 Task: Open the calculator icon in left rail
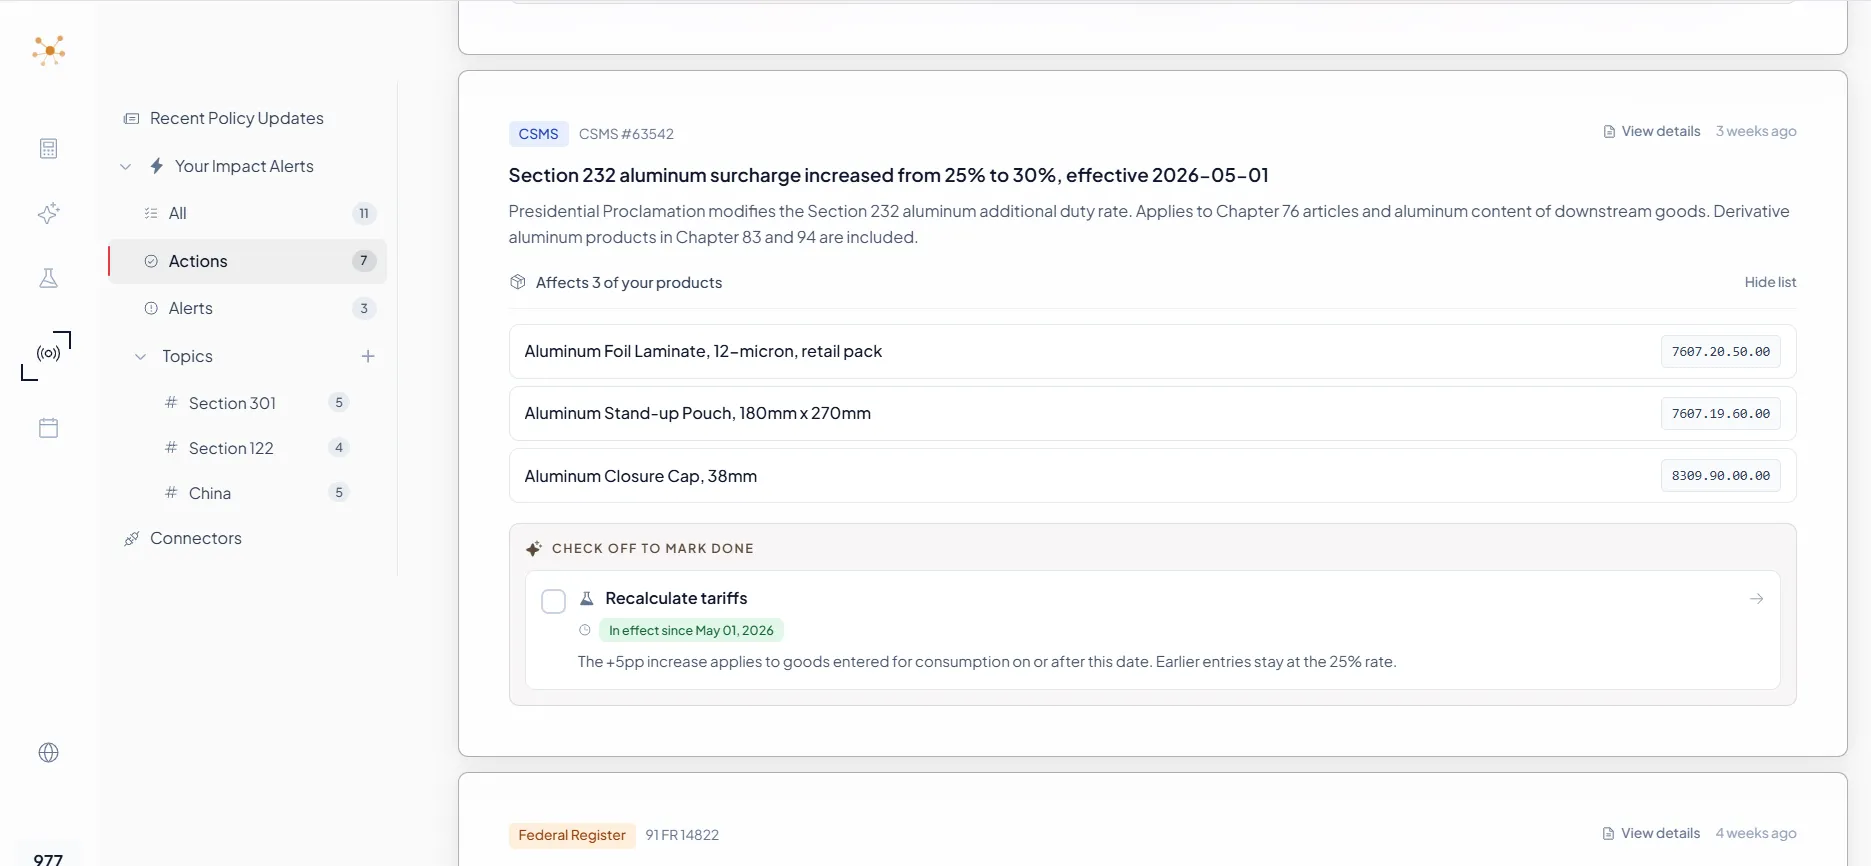click(x=48, y=149)
